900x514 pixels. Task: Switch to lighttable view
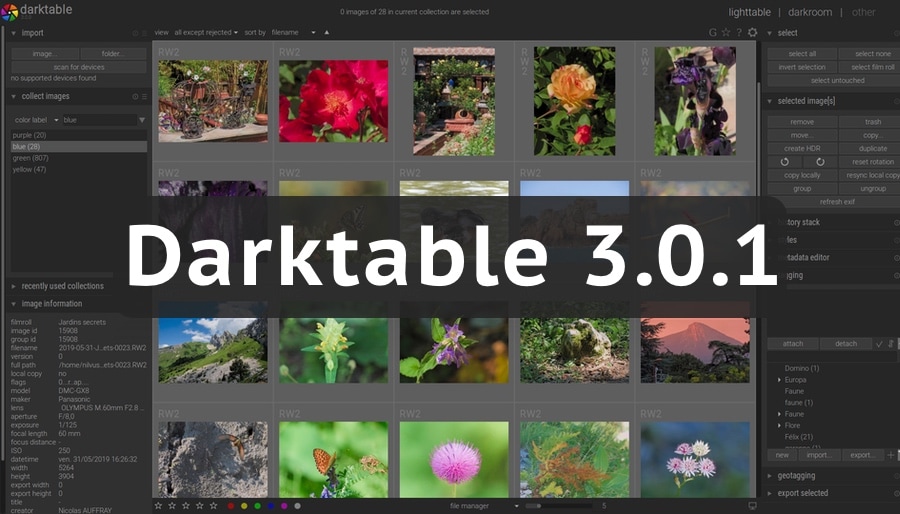coord(750,12)
